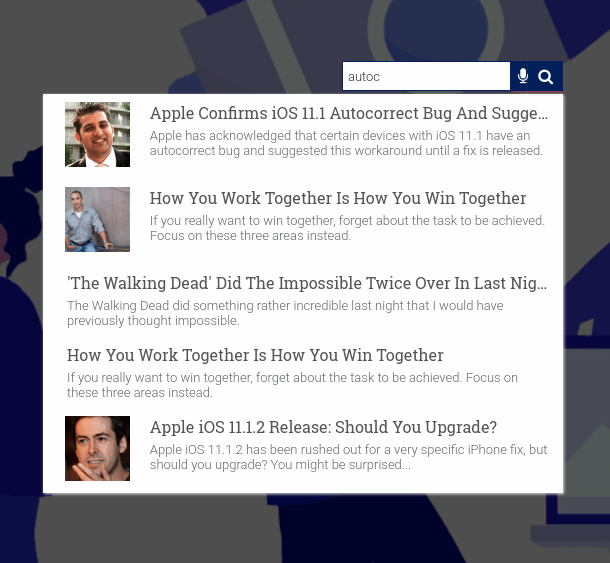Click the microphone voice search icon
The image size is (610, 563).
(523, 76)
